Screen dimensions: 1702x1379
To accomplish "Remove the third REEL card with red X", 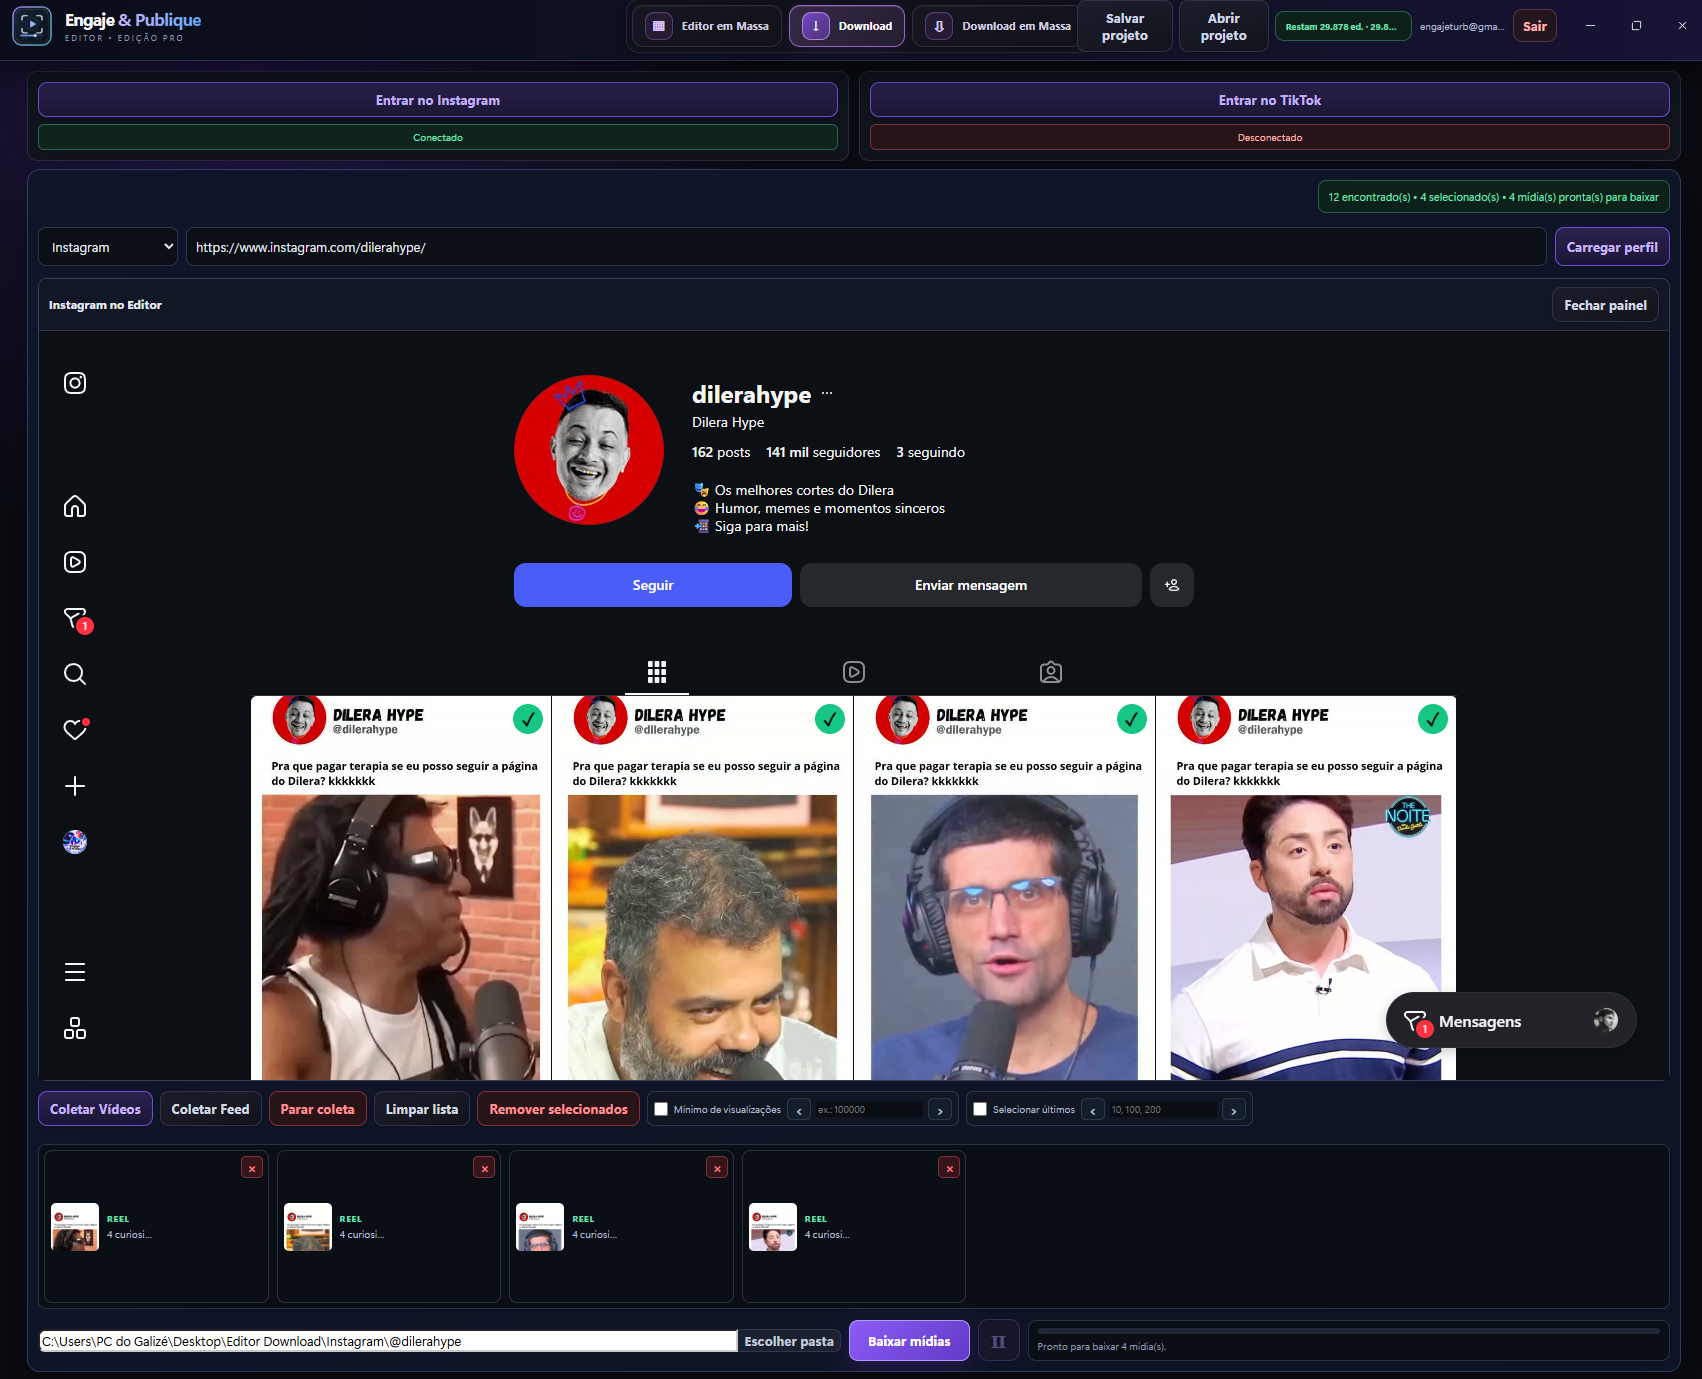I will click(717, 1168).
